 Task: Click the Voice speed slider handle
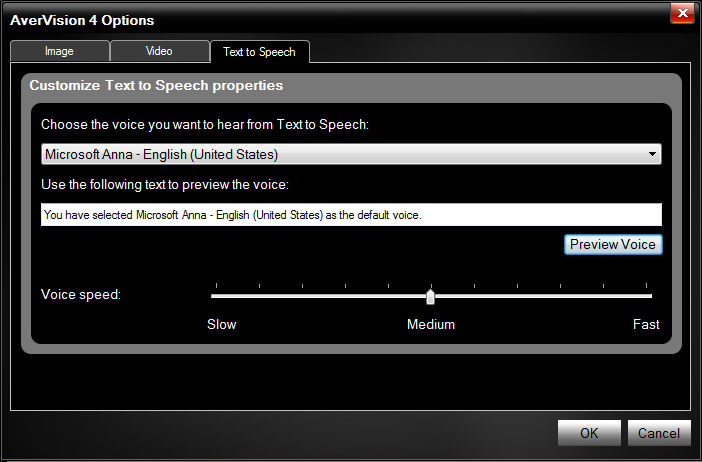(x=430, y=296)
